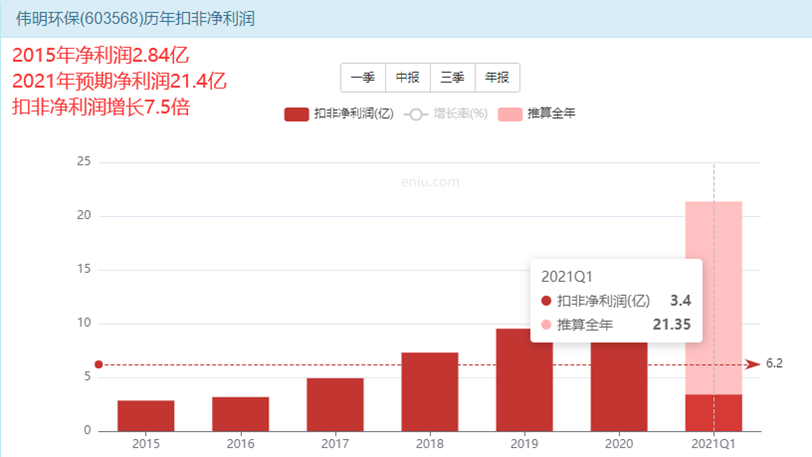Select the 2018 profit bar
Viewport: 812px width, 457px height.
pyautogui.click(x=430, y=392)
